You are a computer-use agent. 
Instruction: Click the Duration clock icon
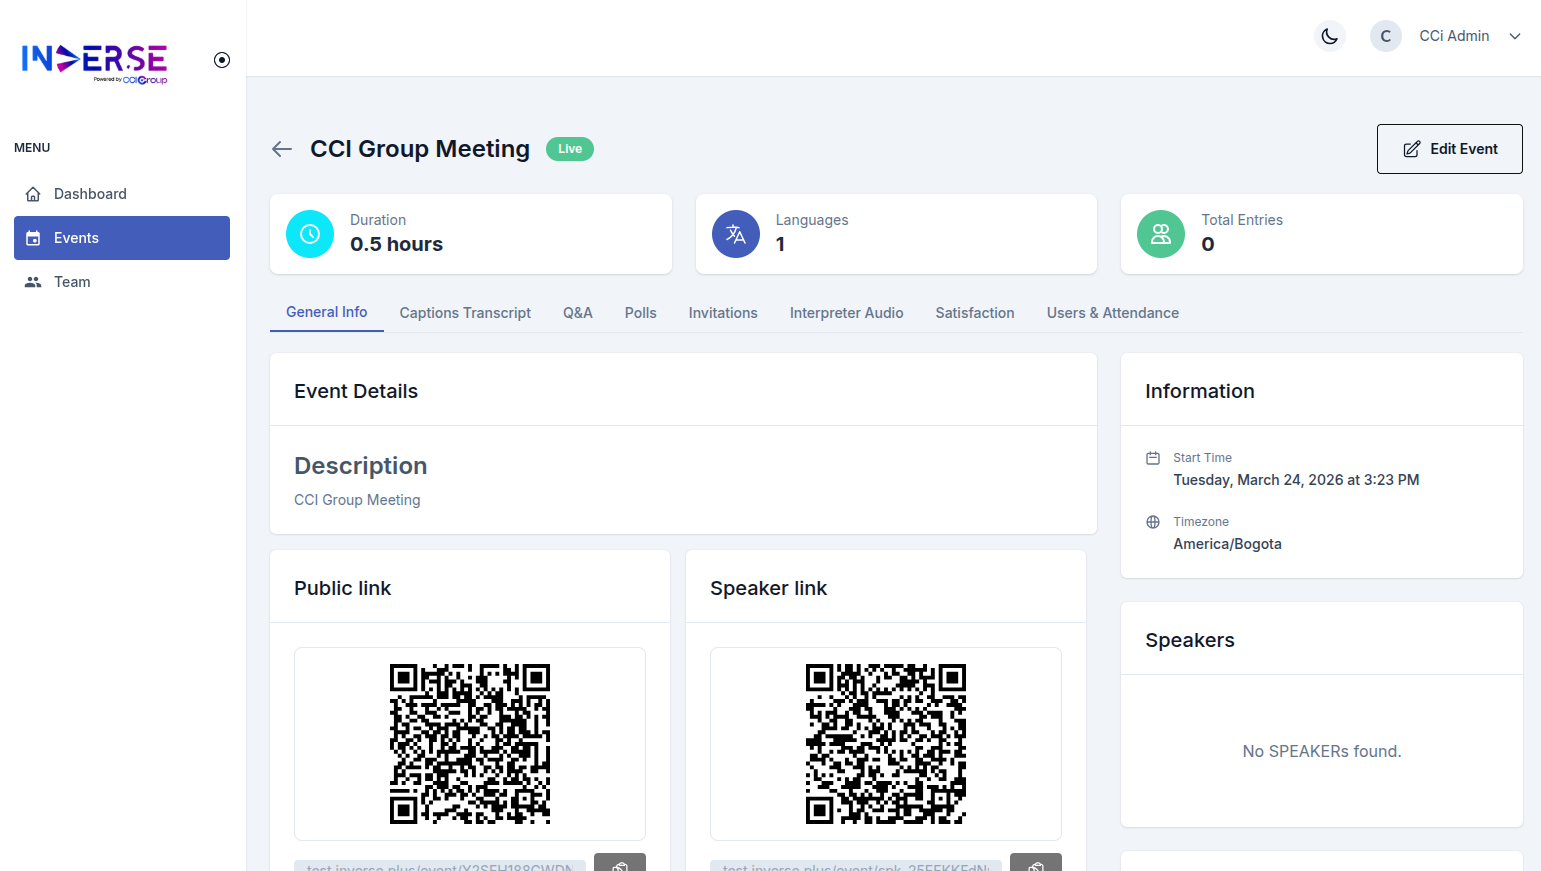[310, 234]
